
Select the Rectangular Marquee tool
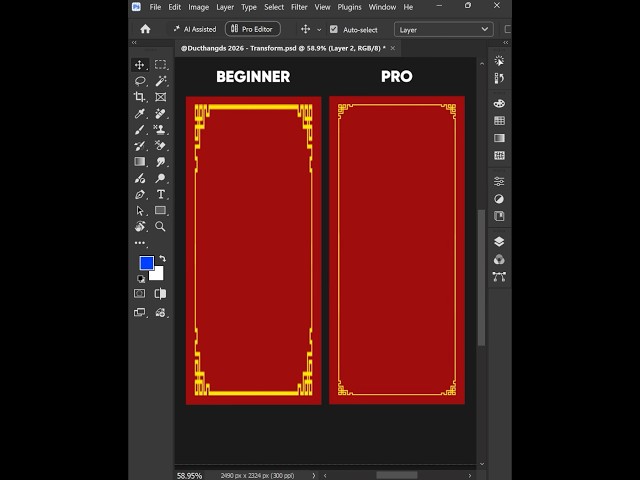point(160,64)
